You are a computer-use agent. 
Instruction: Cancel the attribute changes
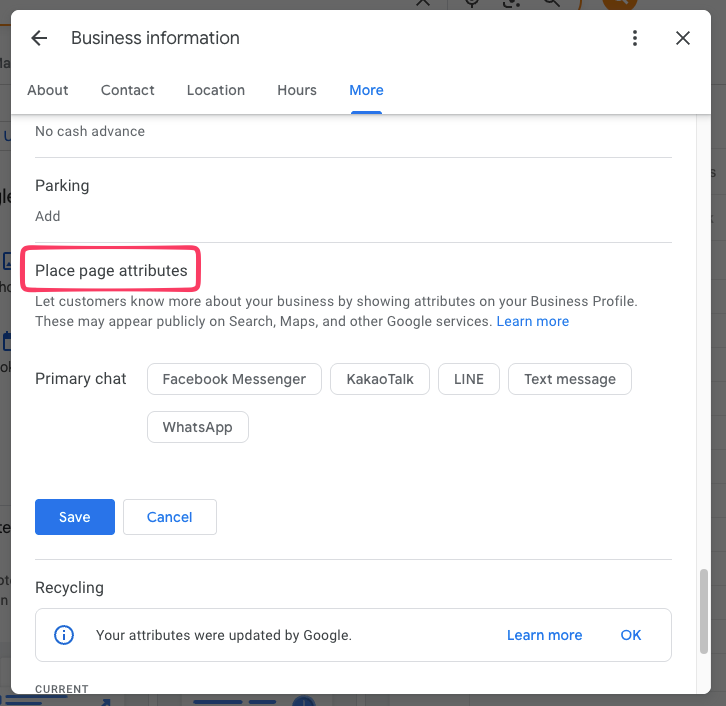(170, 517)
